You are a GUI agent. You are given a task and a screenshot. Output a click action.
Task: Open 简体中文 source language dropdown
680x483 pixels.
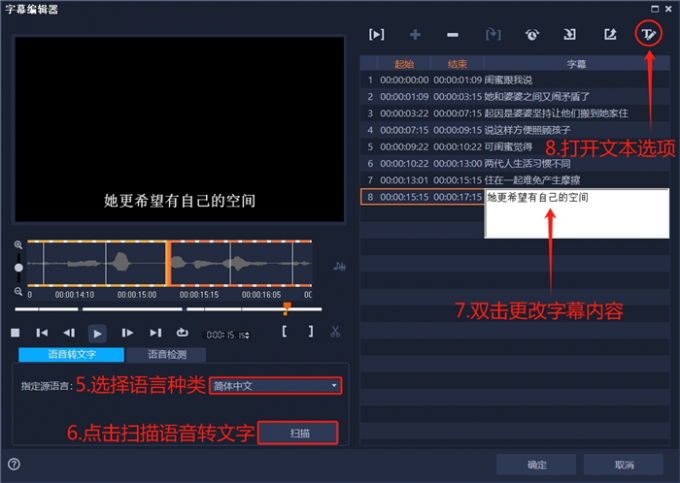(x=276, y=385)
